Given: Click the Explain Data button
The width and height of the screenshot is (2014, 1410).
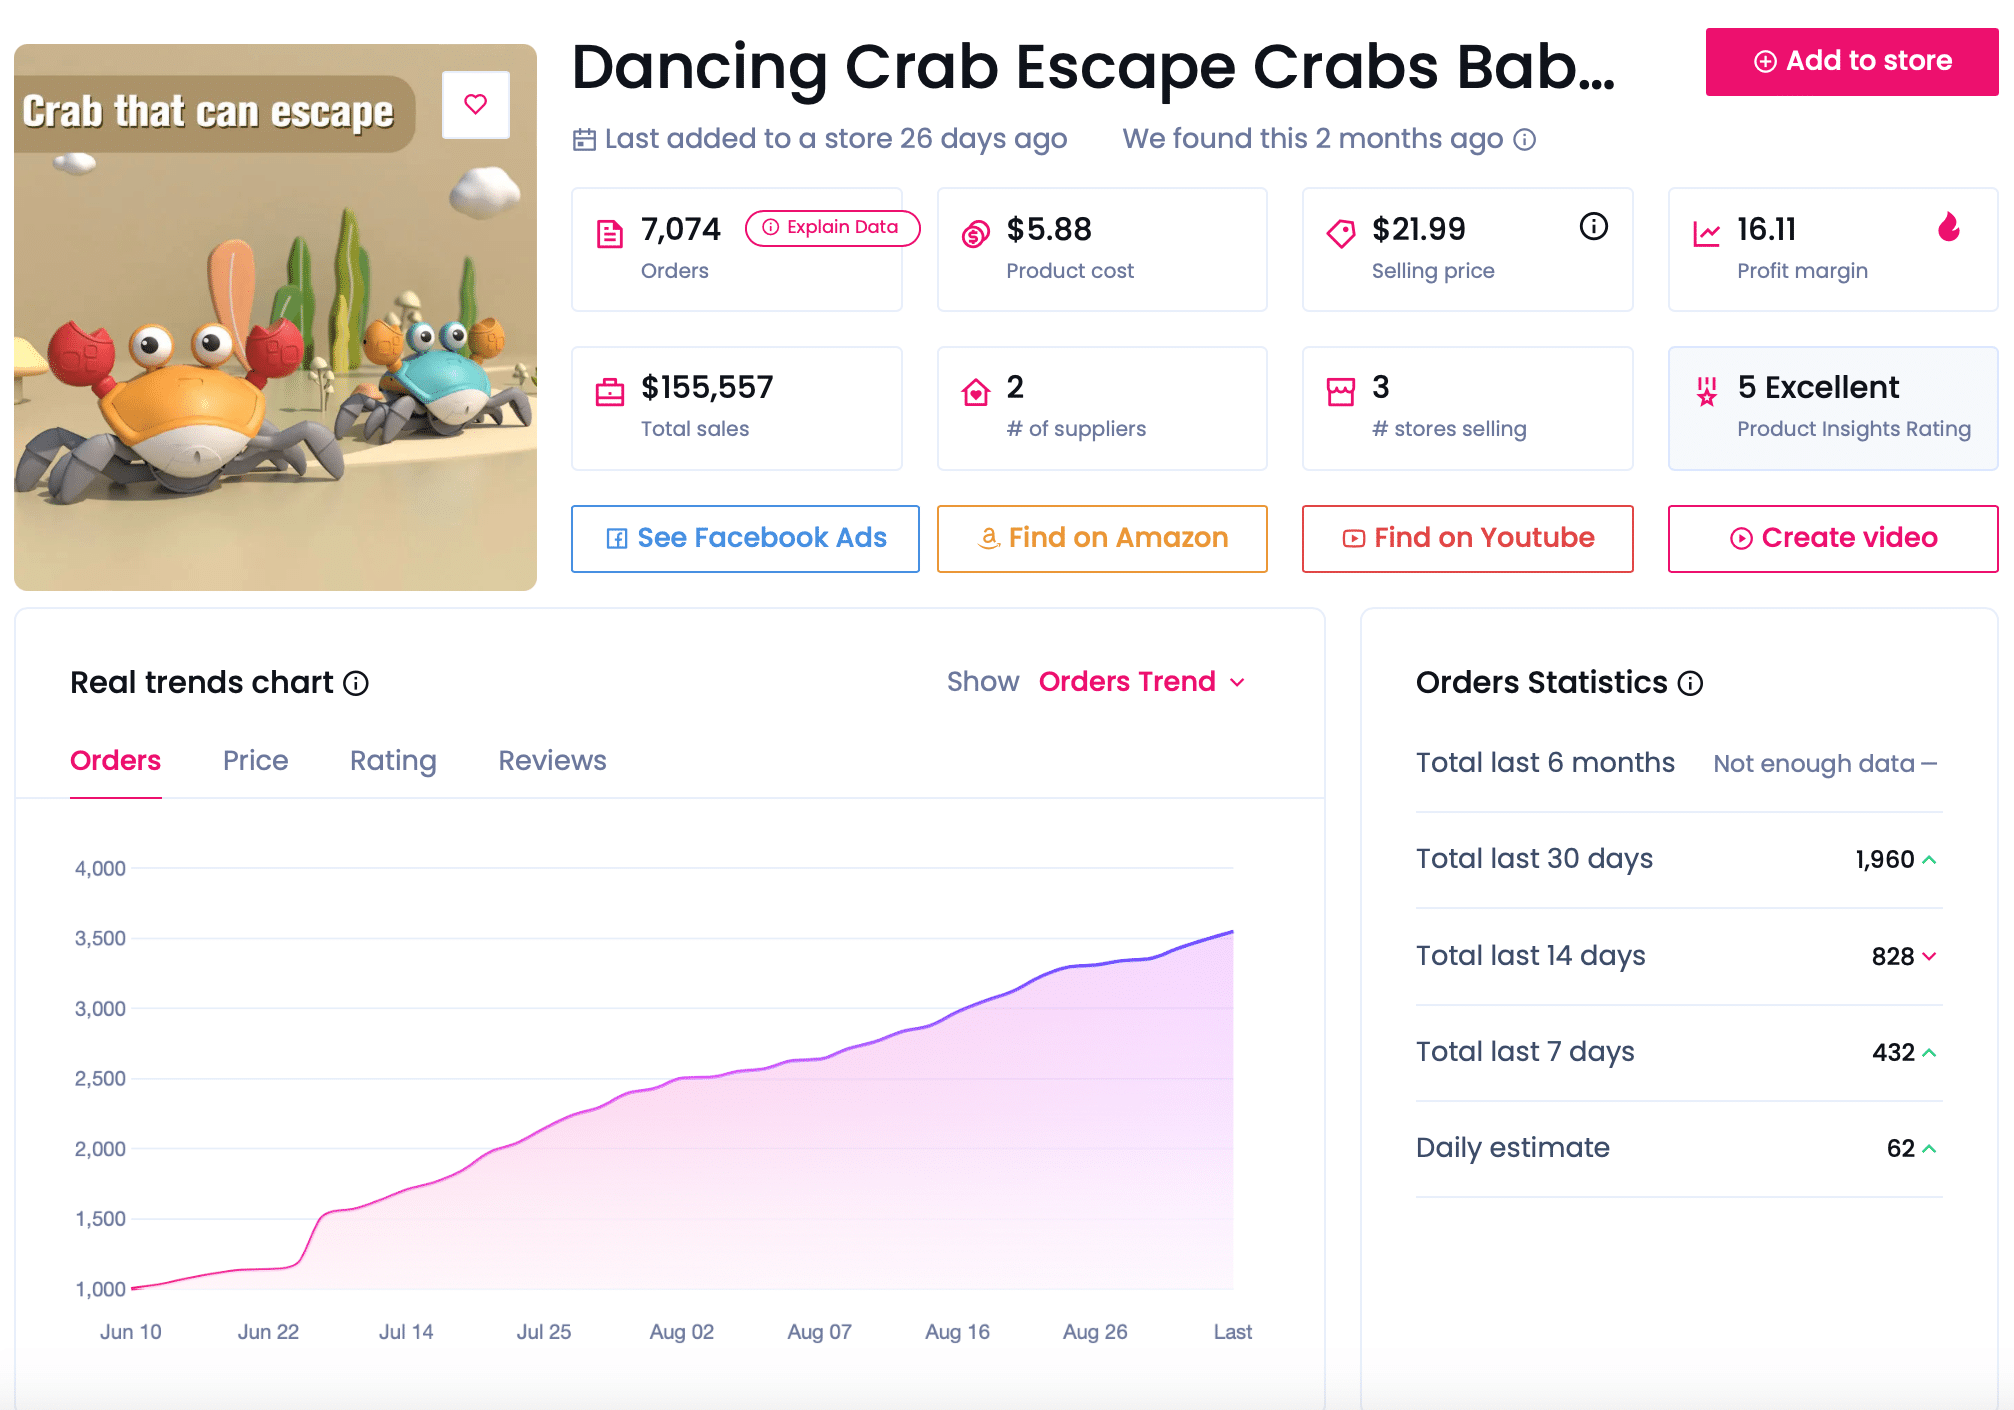Looking at the screenshot, I should pos(832,228).
